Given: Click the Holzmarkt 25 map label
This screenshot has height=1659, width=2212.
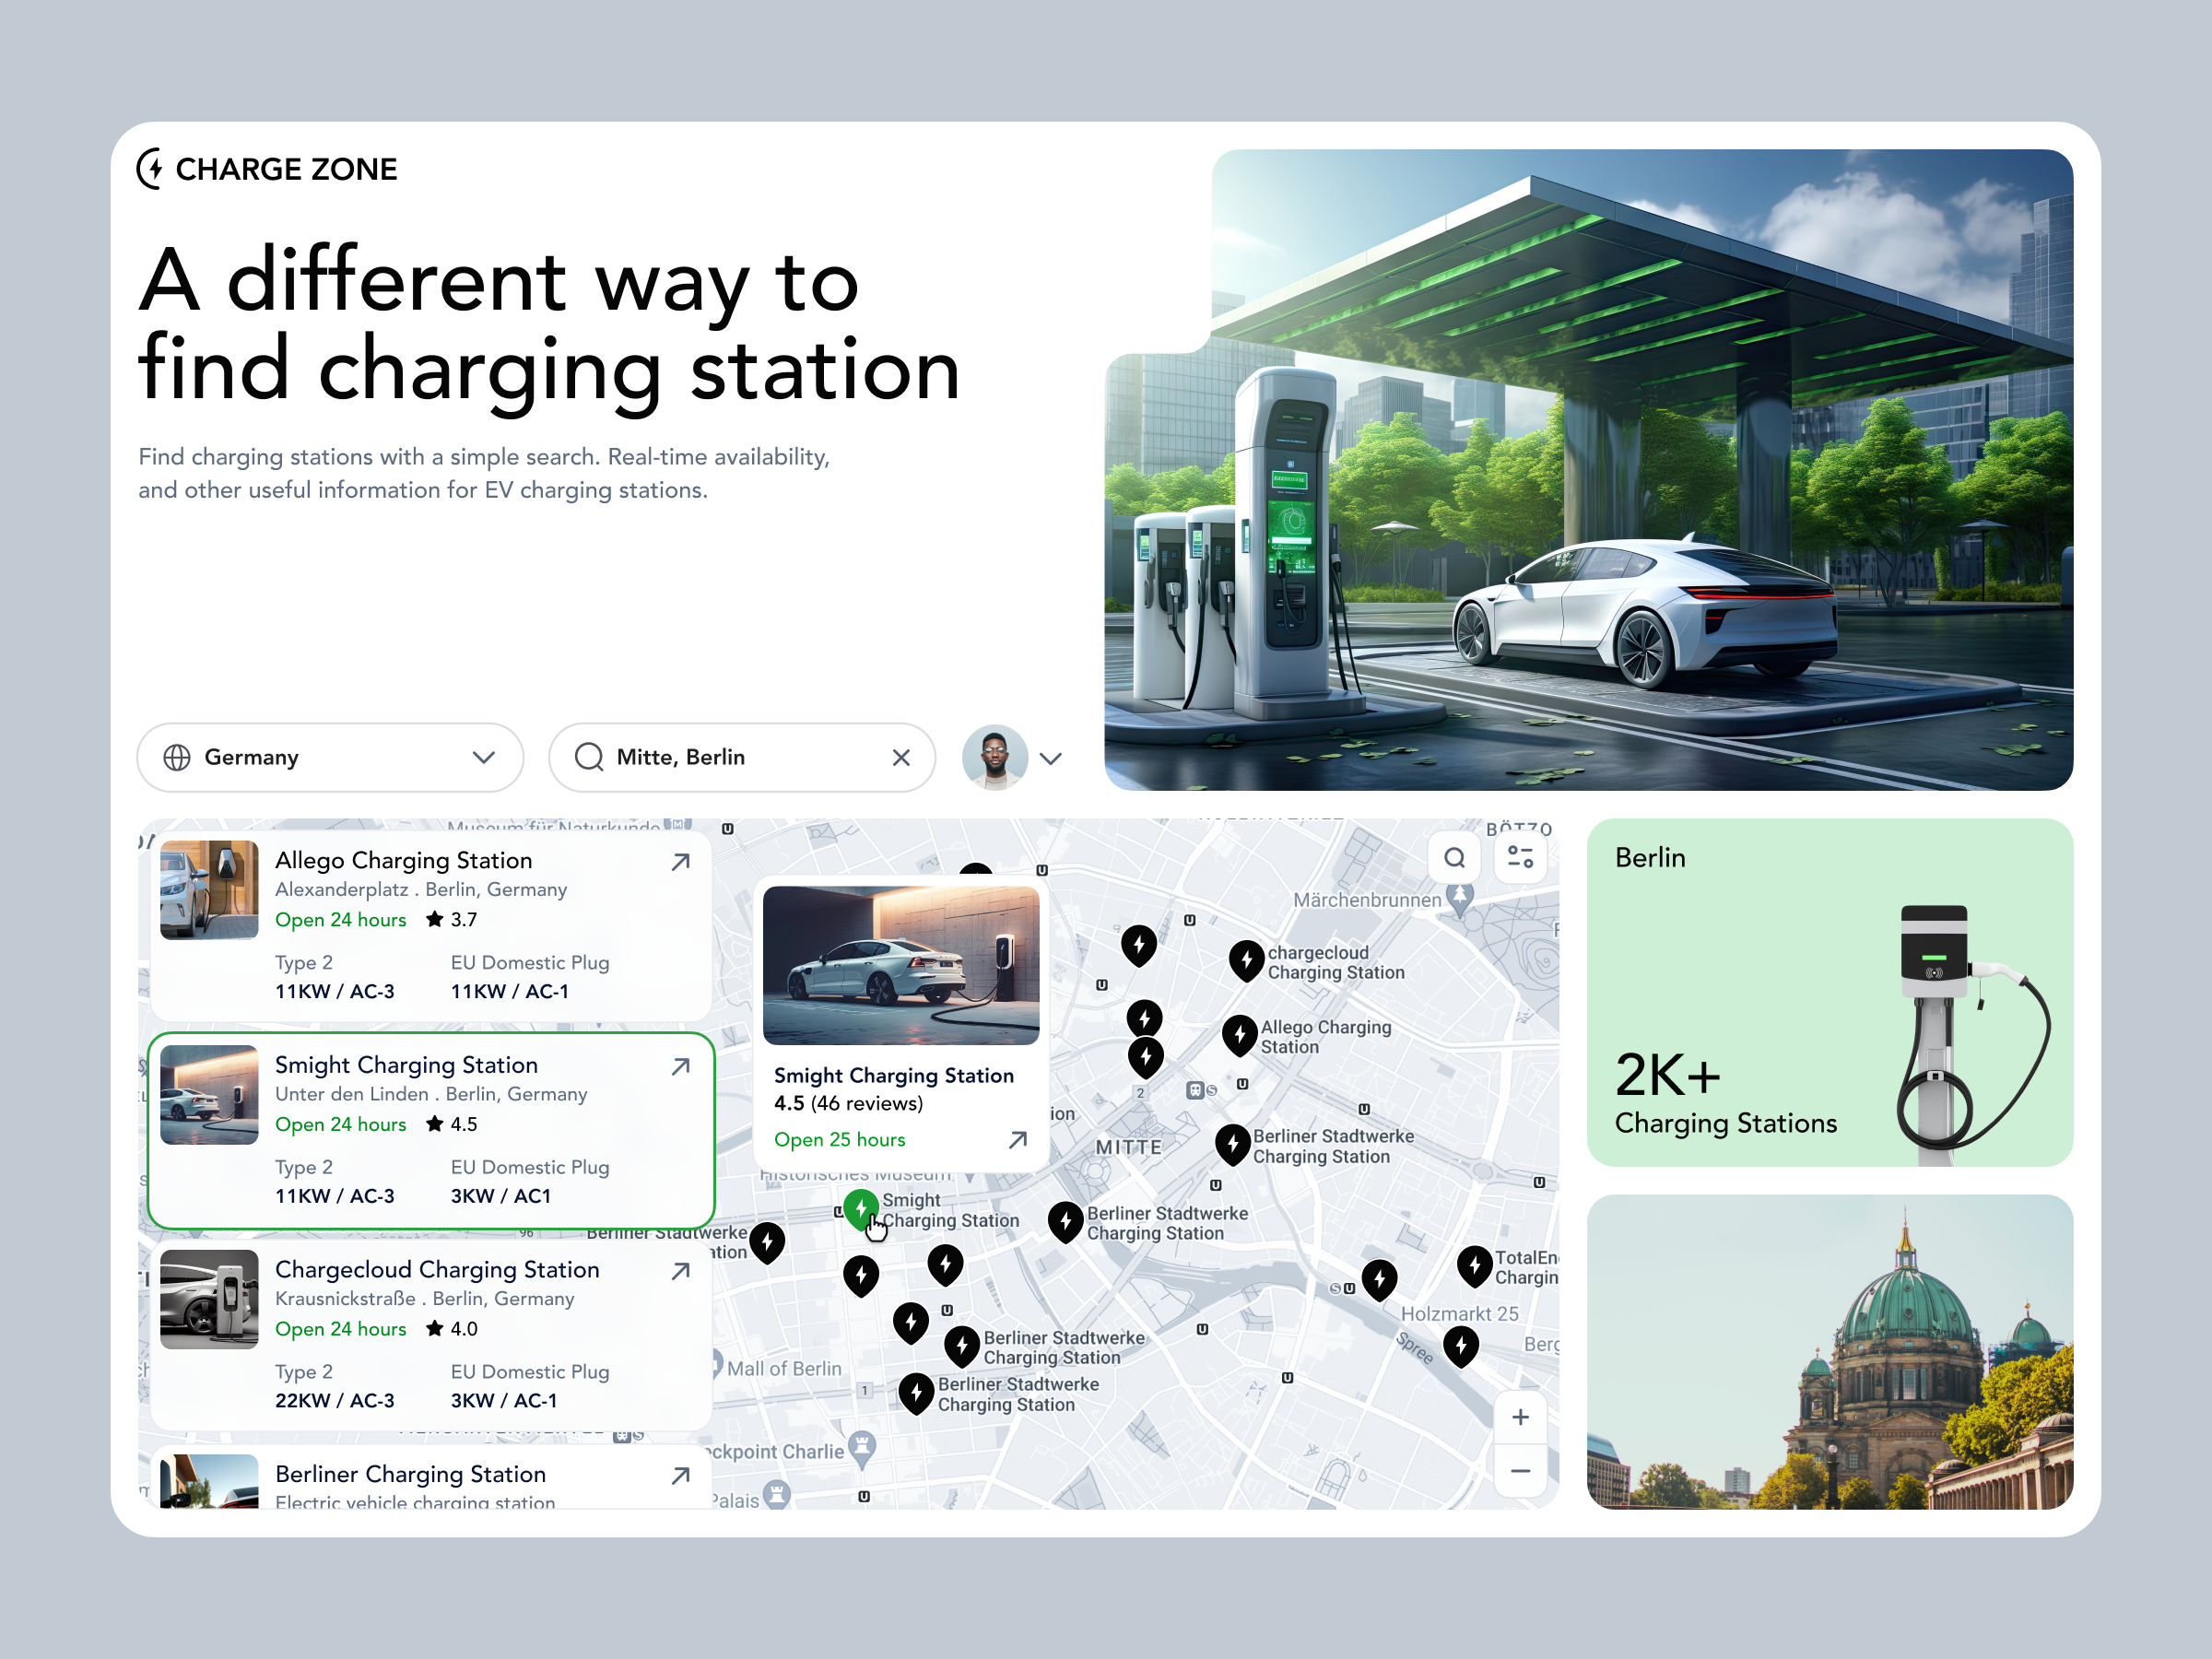Looking at the screenshot, I should coord(1459,1314).
